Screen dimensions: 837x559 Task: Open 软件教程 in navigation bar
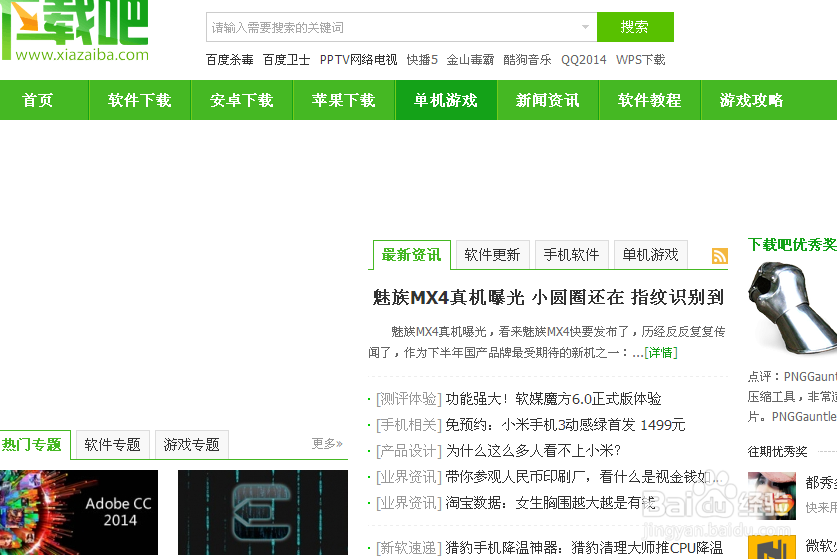click(x=650, y=100)
